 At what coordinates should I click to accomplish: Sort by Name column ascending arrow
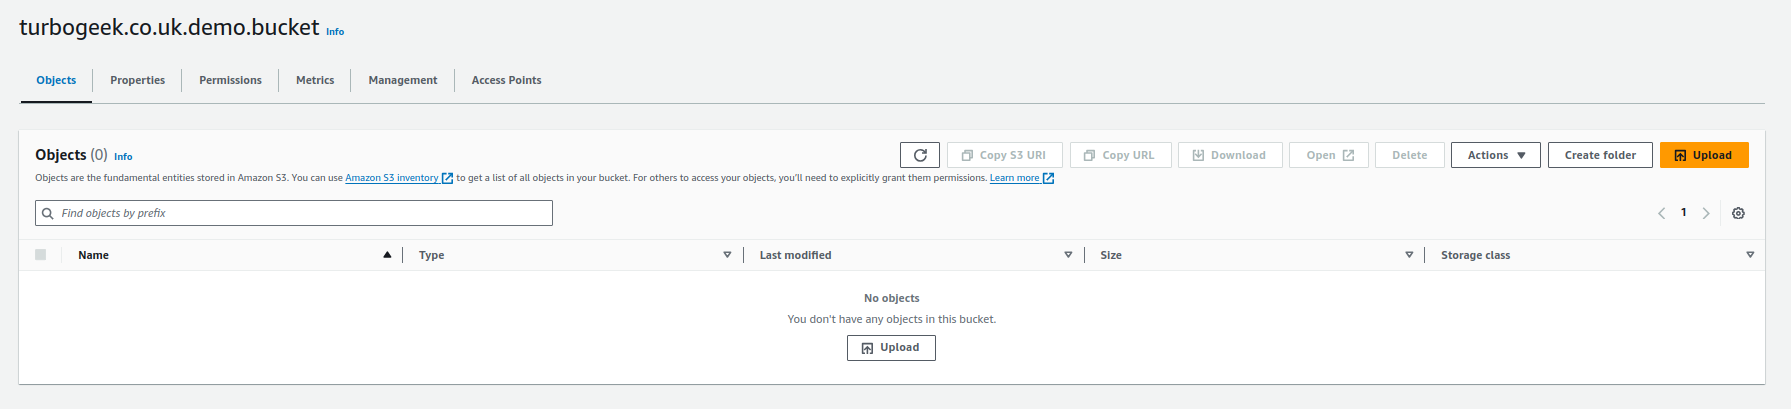coord(387,255)
